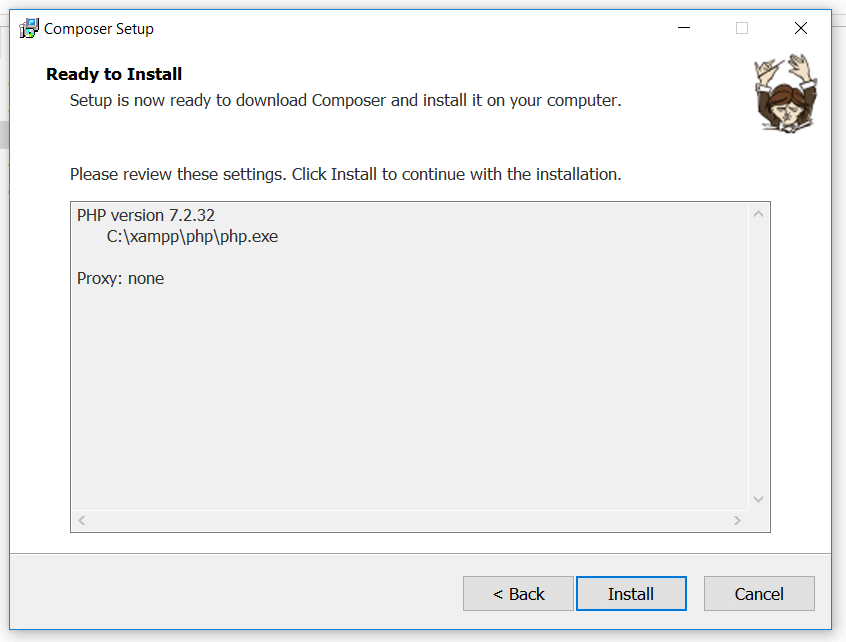This screenshot has width=846, height=642.
Task: Click the Composer Setup title bar icon
Action: pos(29,28)
